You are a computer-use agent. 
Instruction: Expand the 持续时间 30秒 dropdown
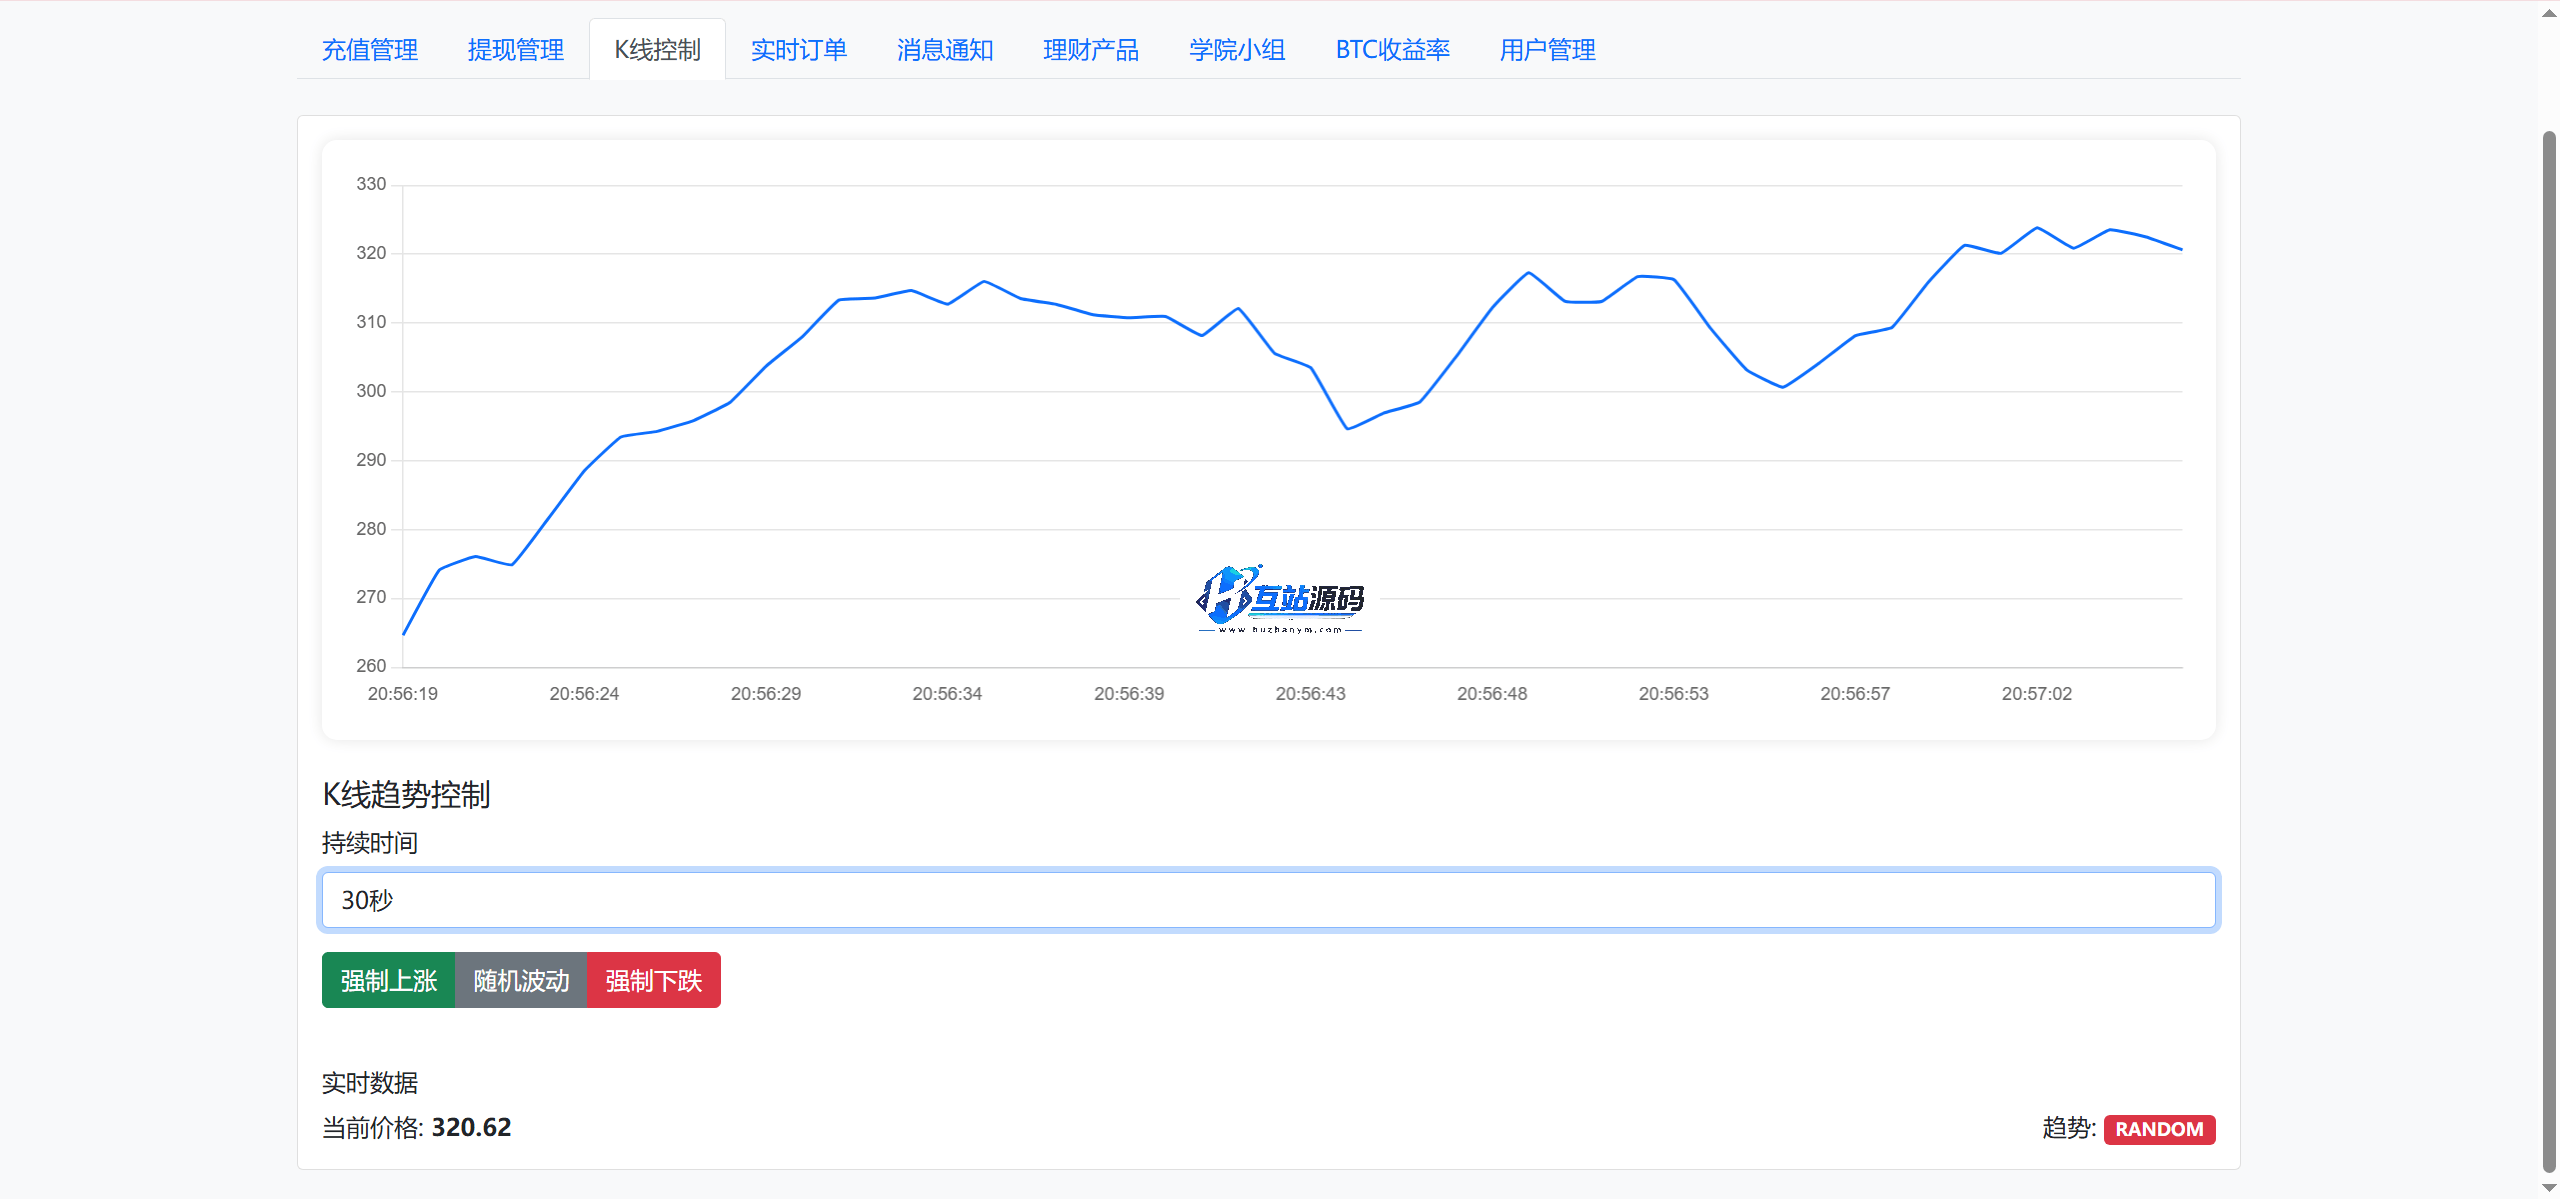click(x=1268, y=900)
